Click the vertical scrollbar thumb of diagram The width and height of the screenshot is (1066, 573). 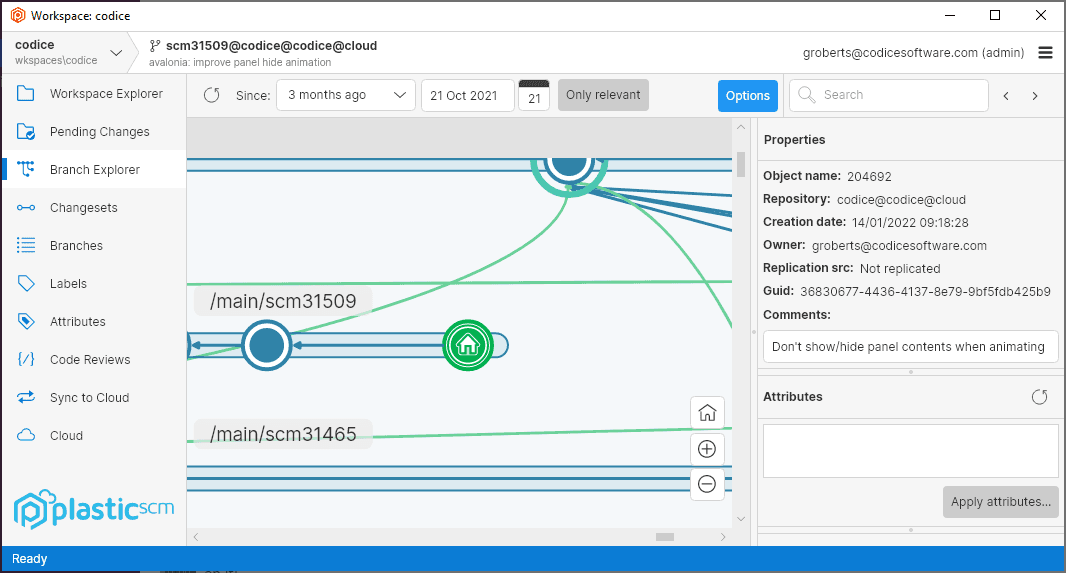741,164
